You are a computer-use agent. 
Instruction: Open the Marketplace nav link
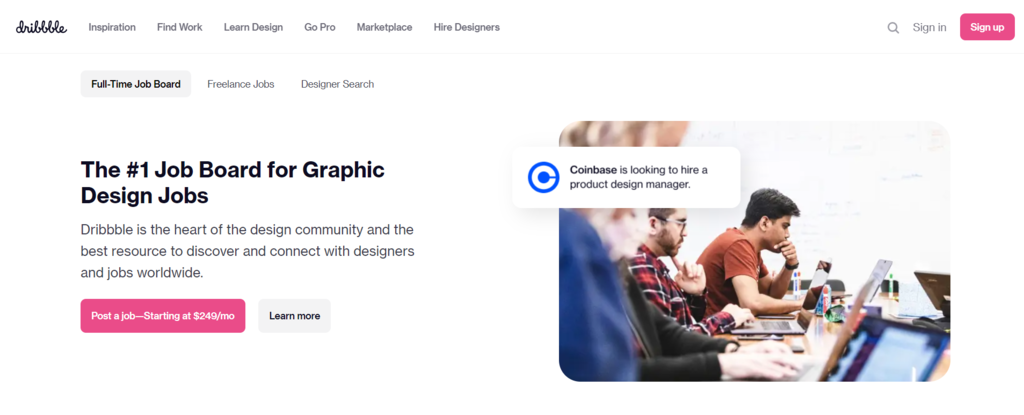click(x=384, y=27)
